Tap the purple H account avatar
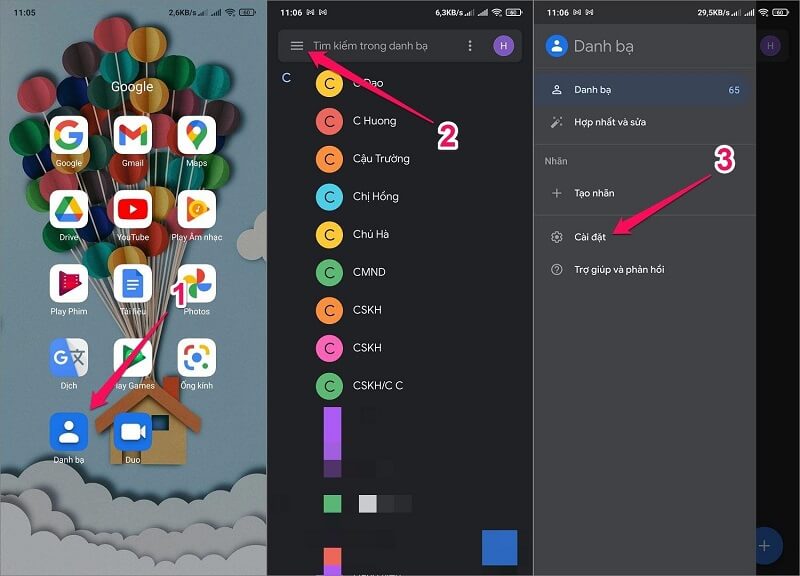 [504, 46]
